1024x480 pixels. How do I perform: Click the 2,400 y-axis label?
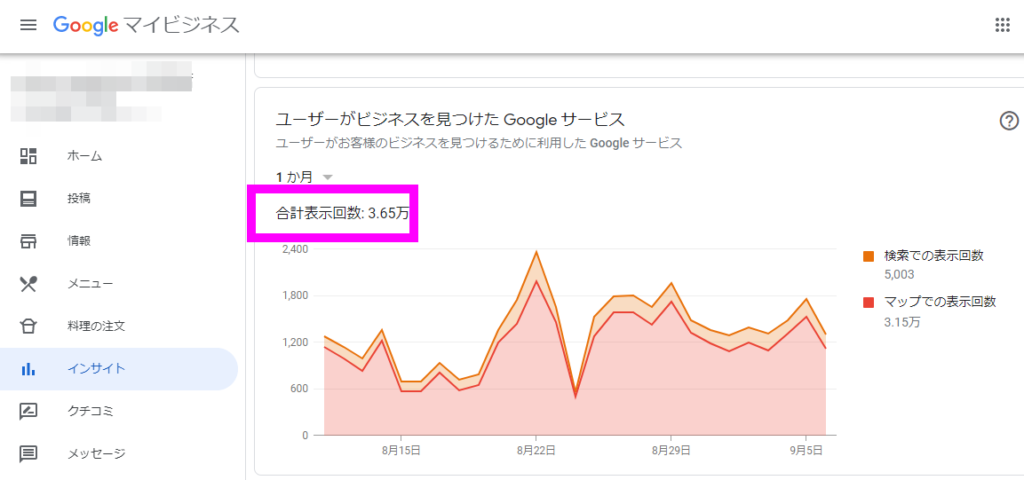[x=294, y=249]
